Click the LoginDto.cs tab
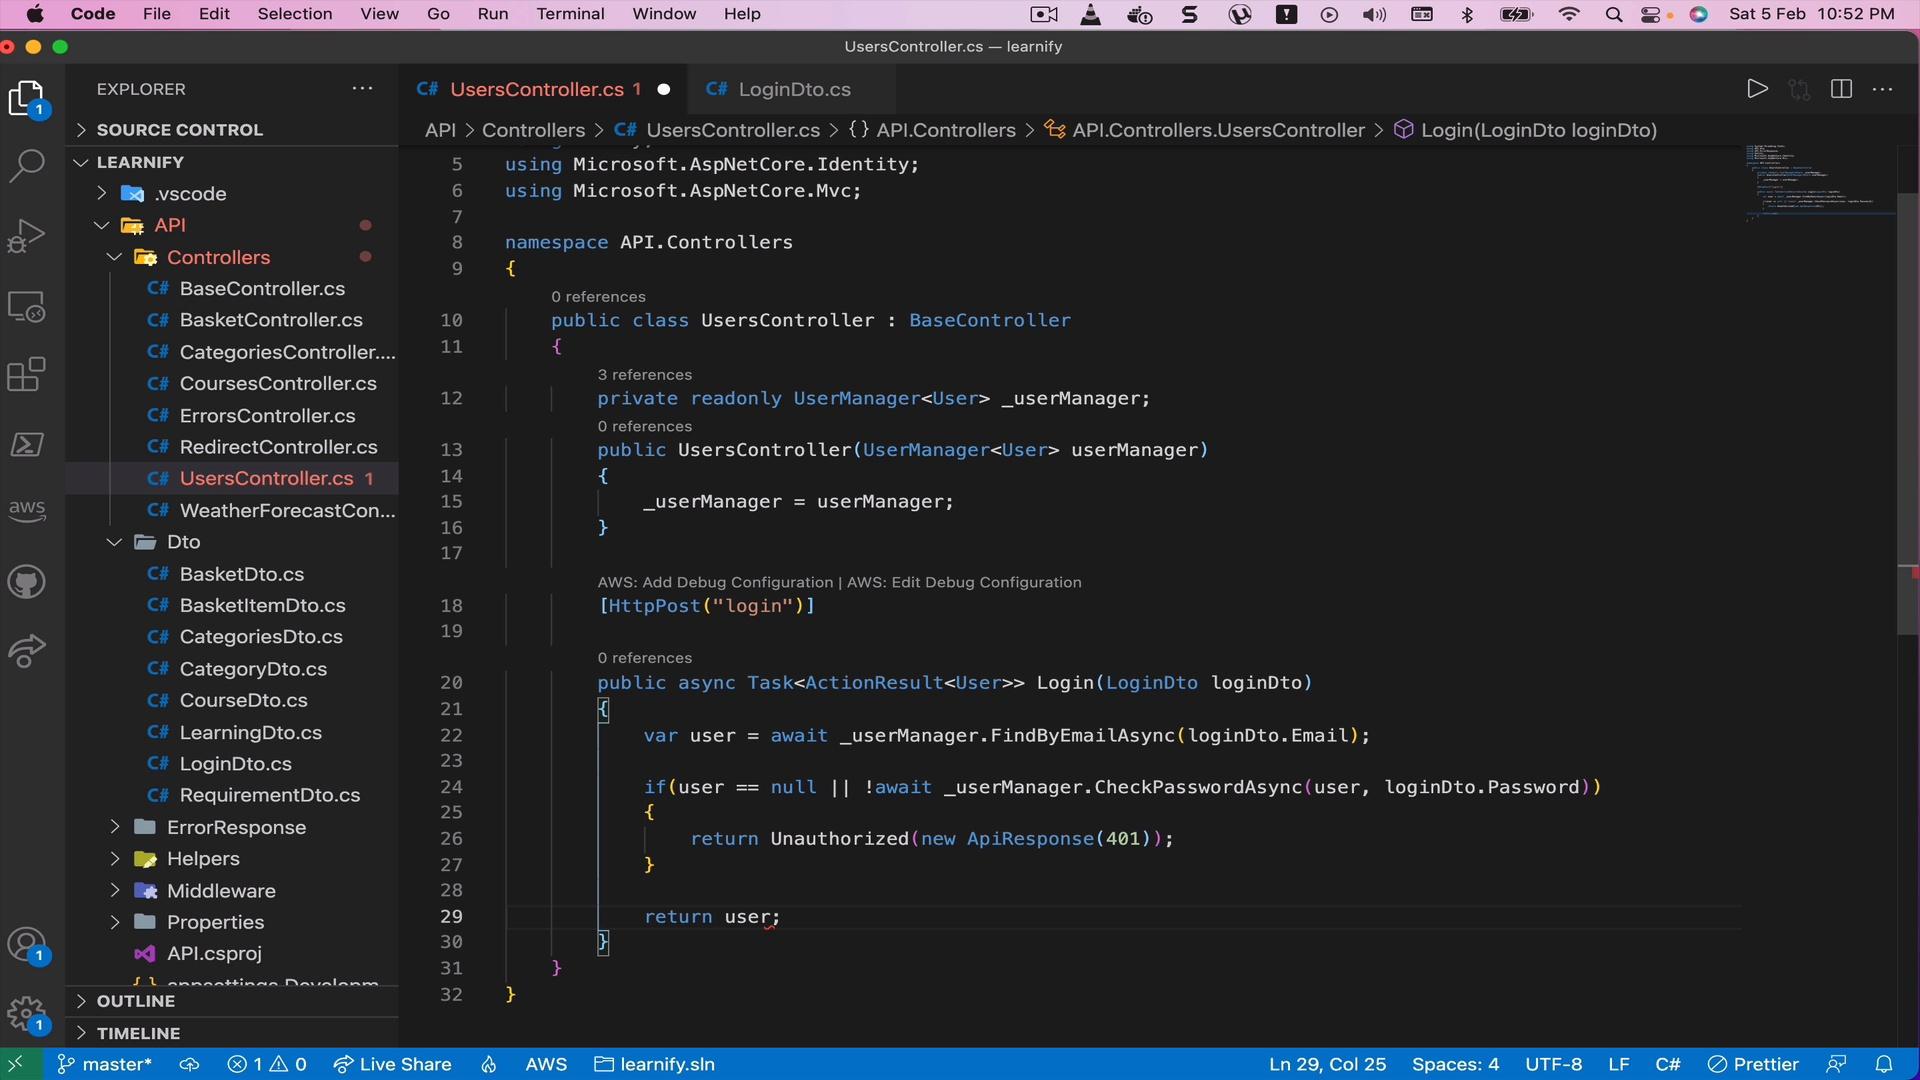 pyautogui.click(x=793, y=88)
